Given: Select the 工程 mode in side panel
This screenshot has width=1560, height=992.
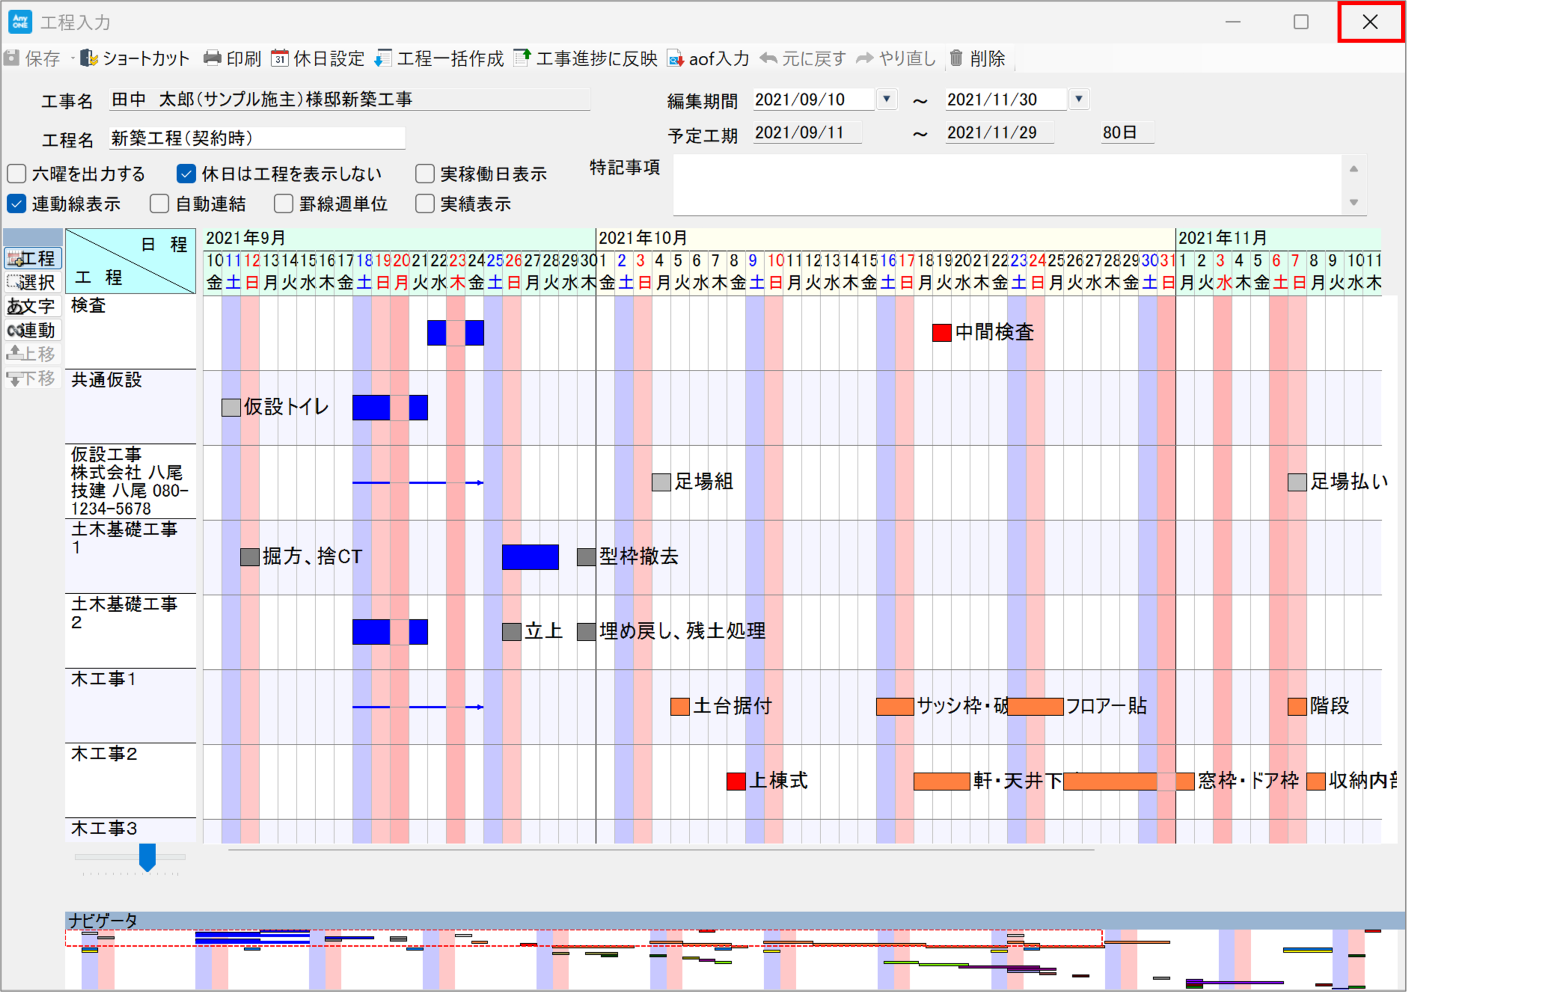Looking at the screenshot, I should [x=33, y=258].
